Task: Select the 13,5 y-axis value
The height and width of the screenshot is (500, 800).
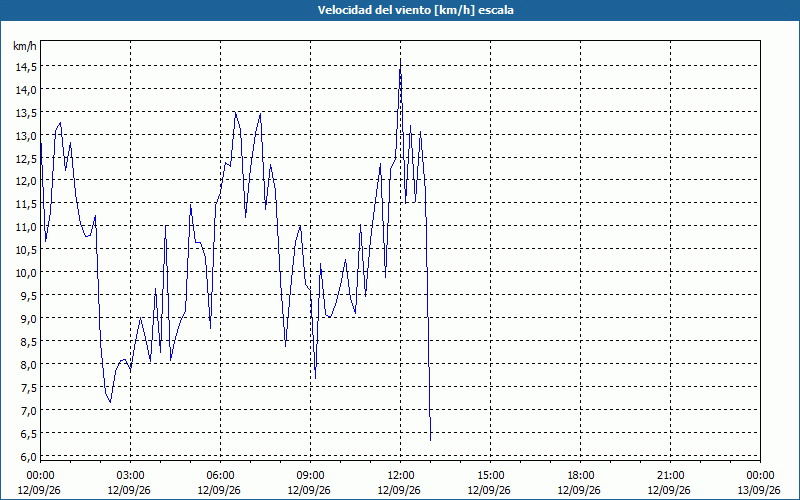Action: (25, 113)
